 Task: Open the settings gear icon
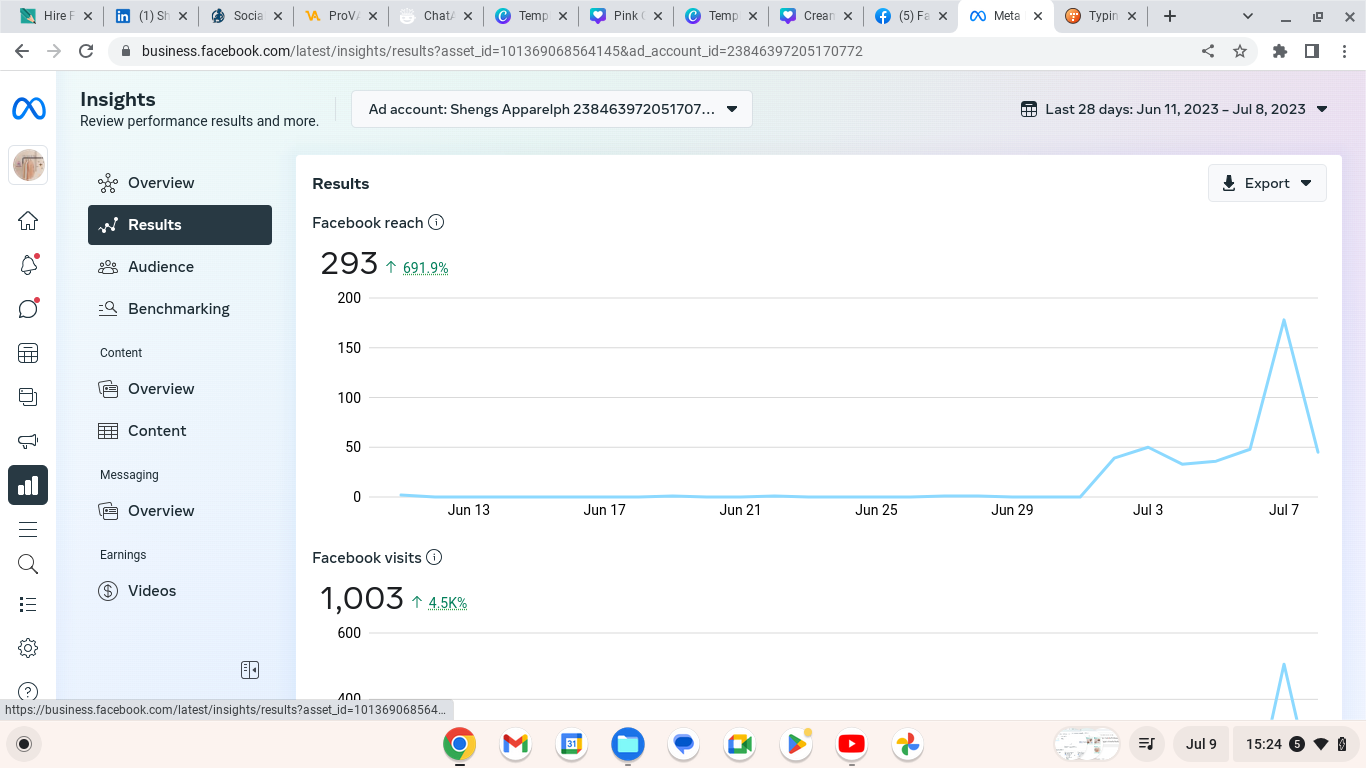click(x=28, y=648)
